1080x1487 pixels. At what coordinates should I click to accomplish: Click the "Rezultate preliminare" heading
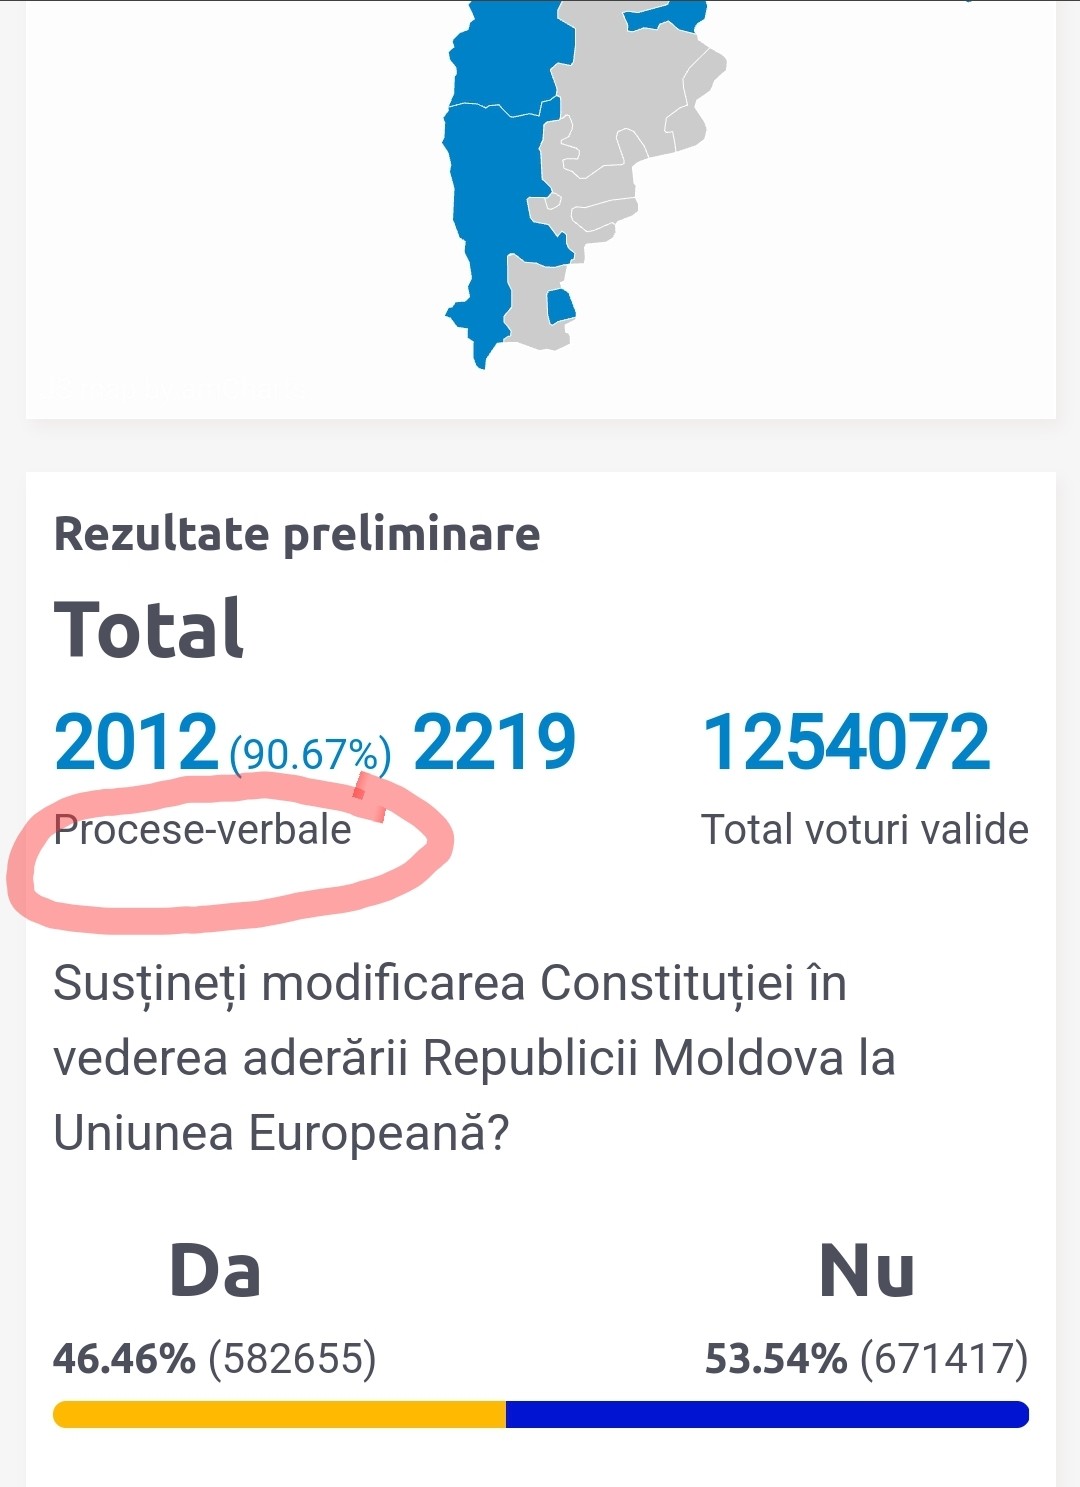coord(297,534)
